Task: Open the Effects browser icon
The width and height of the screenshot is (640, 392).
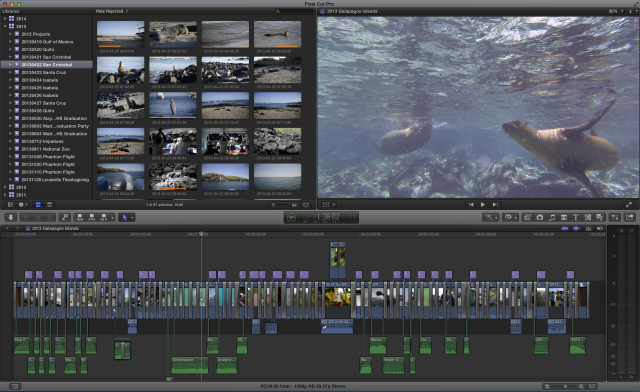Action: pyautogui.click(x=527, y=217)
